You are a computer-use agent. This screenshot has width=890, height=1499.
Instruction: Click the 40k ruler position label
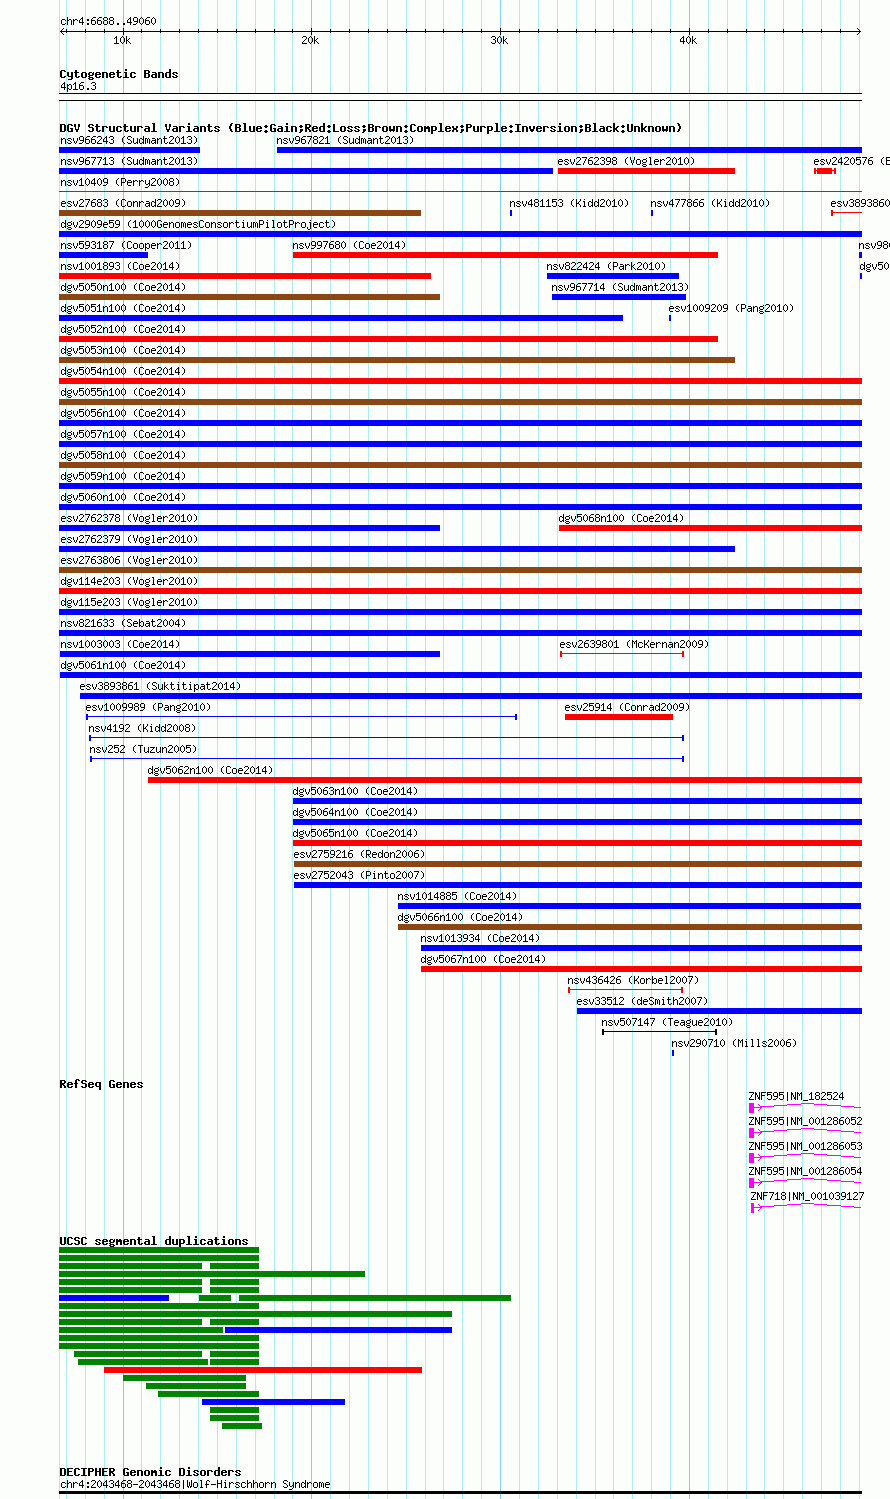coord(688,40)
